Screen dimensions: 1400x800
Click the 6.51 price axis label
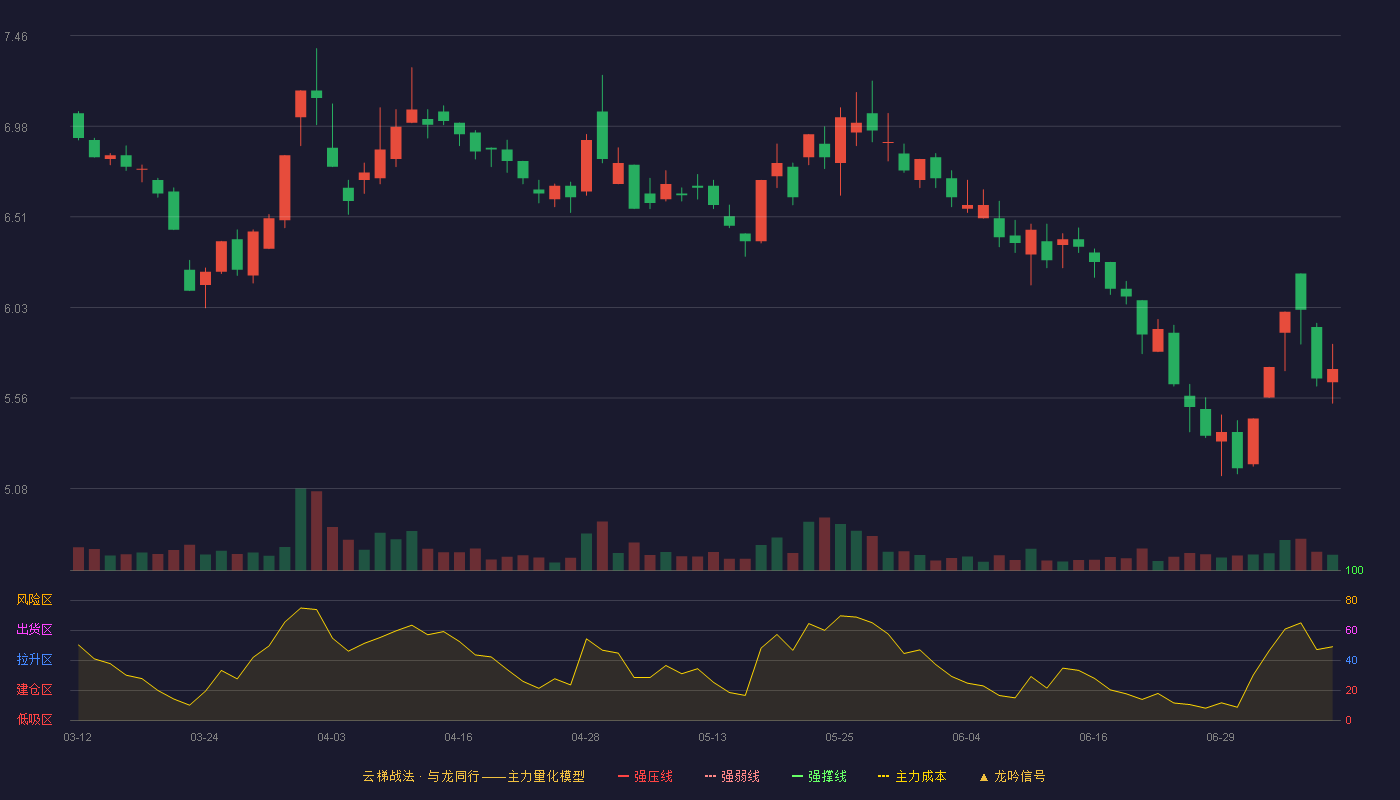[x=16, y=218]
